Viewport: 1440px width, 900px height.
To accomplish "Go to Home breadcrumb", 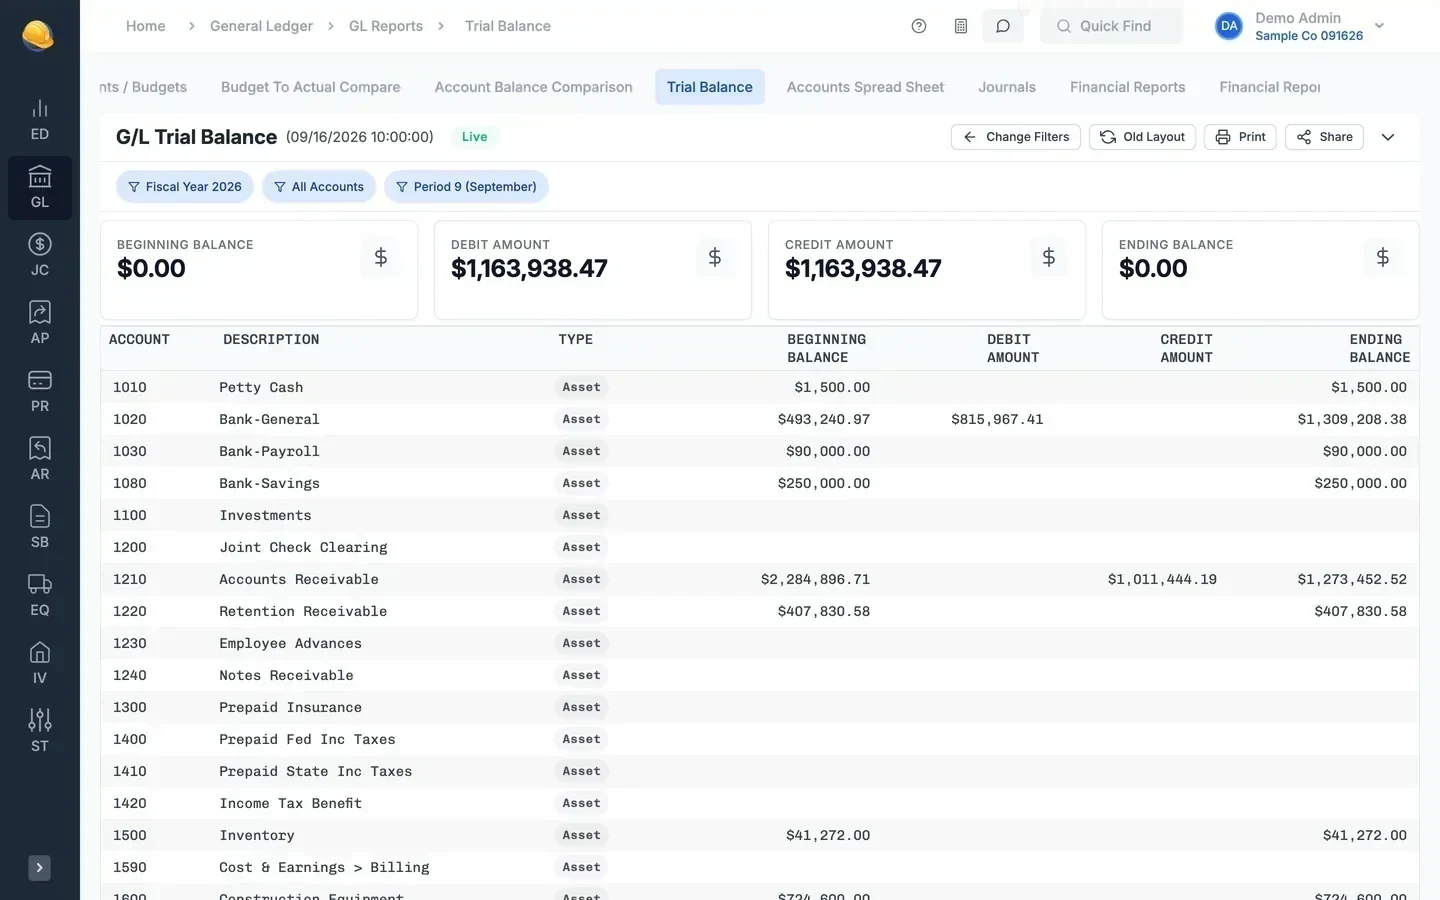I will 146,26.
